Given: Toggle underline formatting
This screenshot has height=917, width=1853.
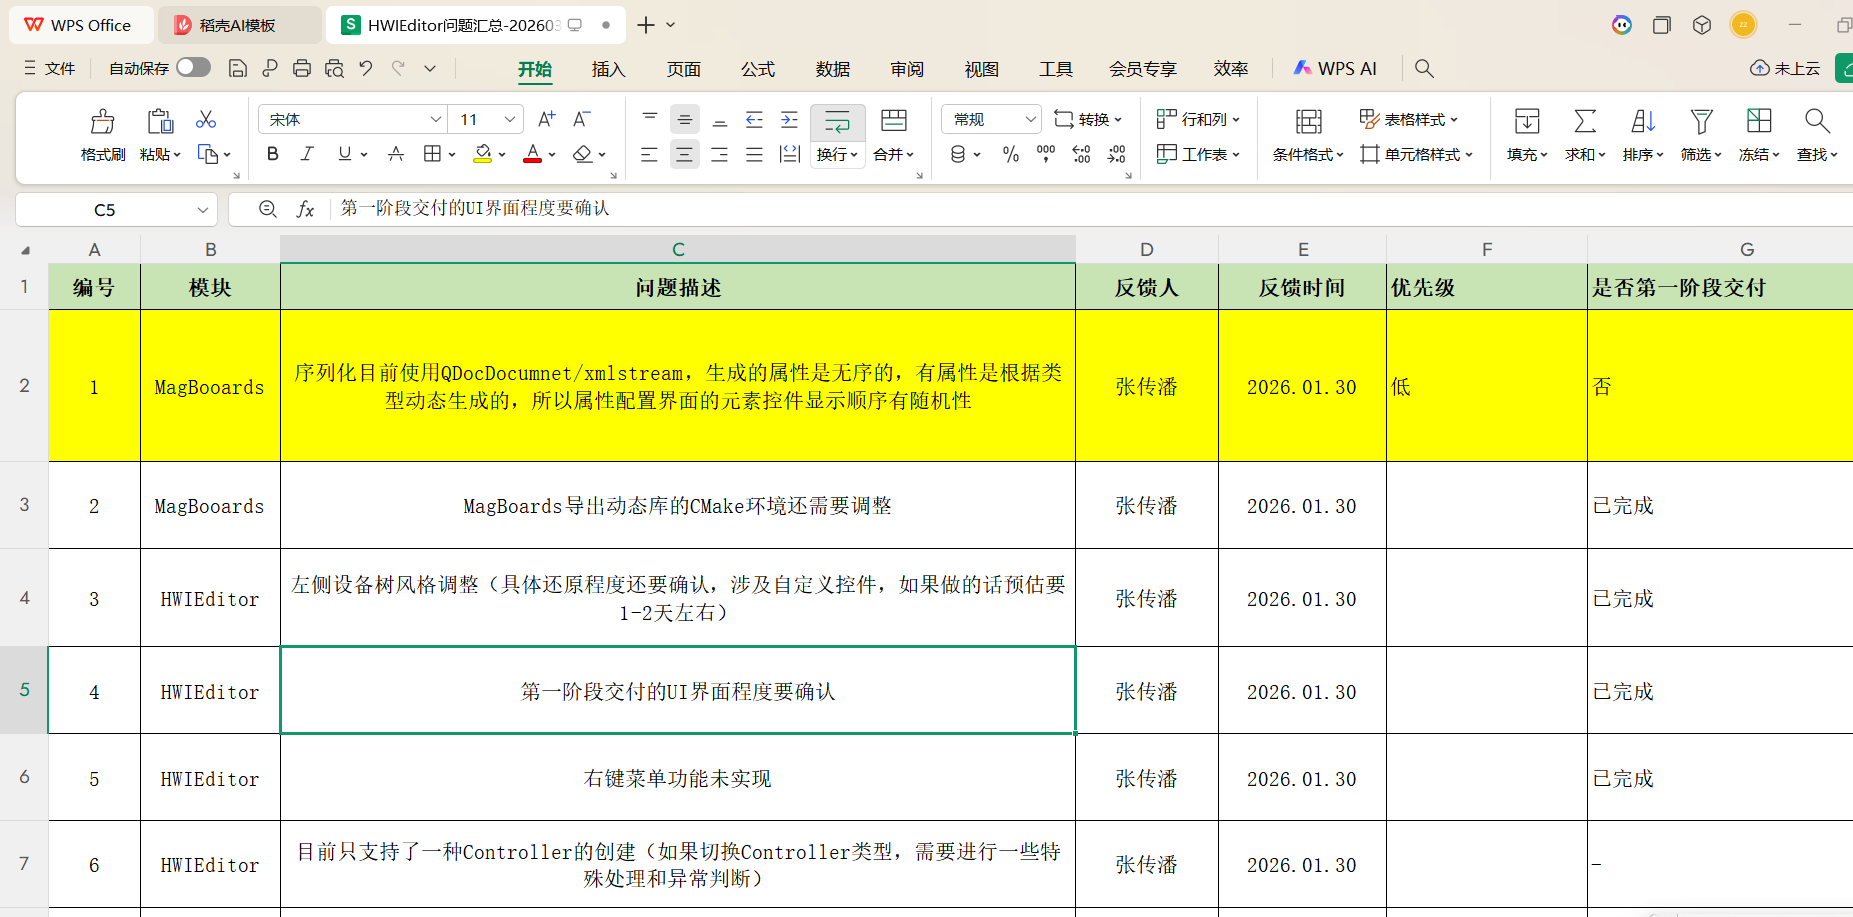Looking at the screenshot, I should click(345, 154).
